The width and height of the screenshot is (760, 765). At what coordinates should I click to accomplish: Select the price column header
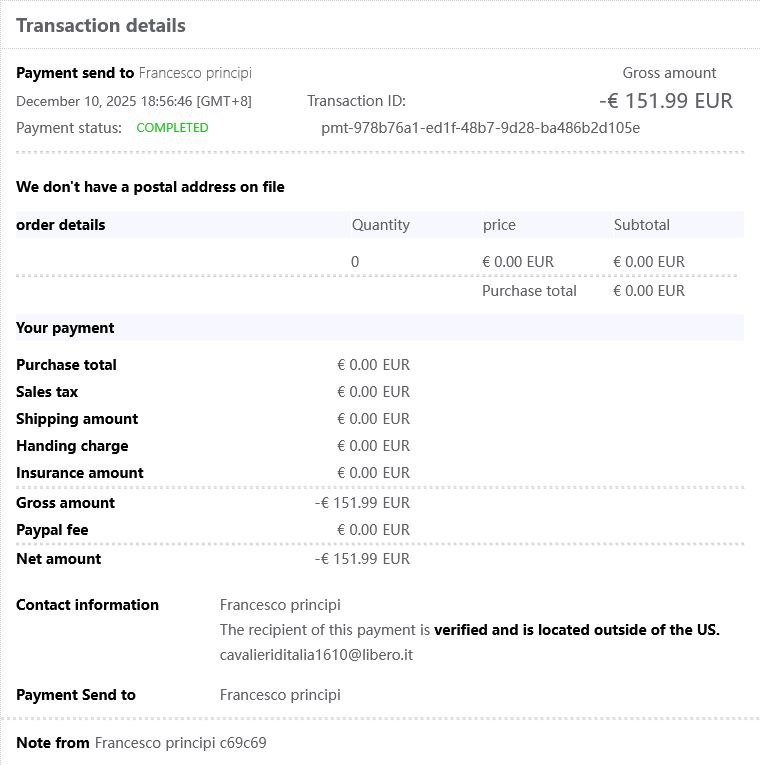(499, 225)
